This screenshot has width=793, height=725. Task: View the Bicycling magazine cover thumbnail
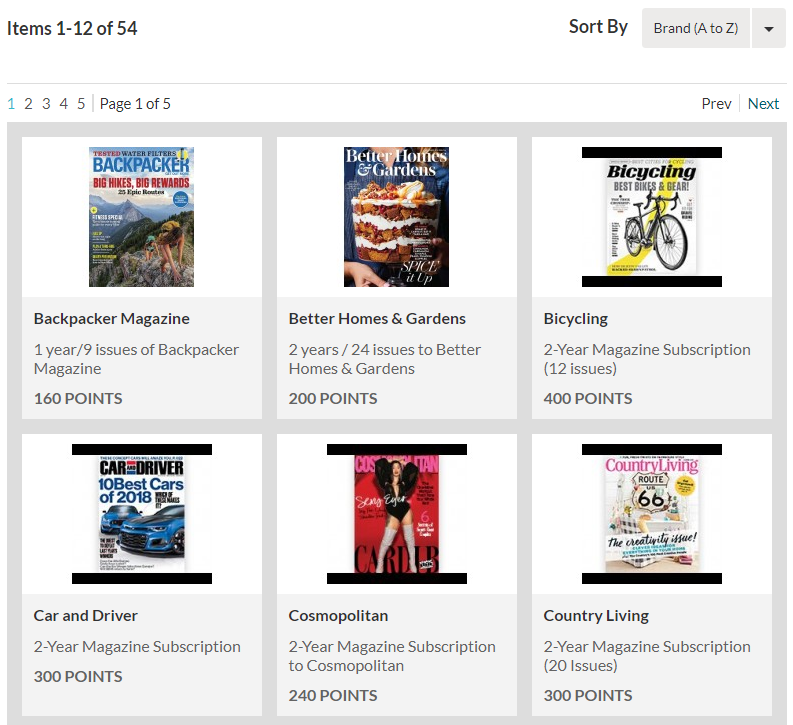point(652,217)
